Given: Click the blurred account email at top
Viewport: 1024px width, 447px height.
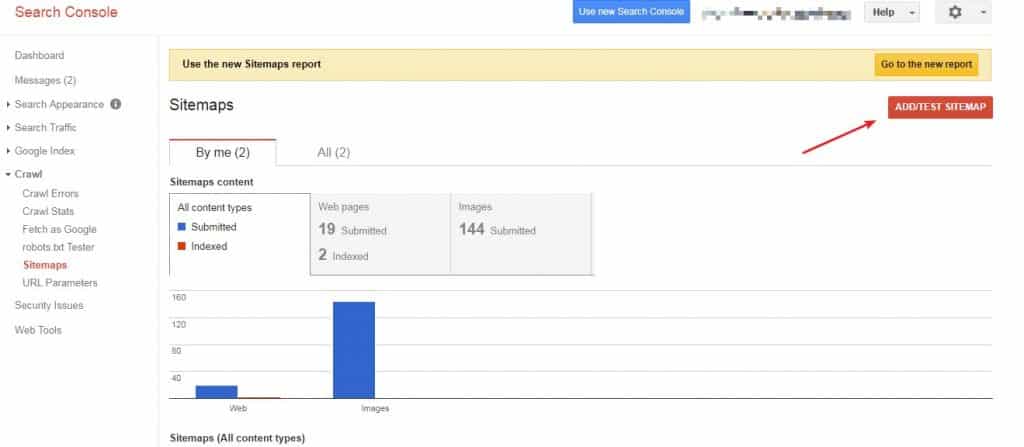Looking at the screenshot, I should click(776, 13).
